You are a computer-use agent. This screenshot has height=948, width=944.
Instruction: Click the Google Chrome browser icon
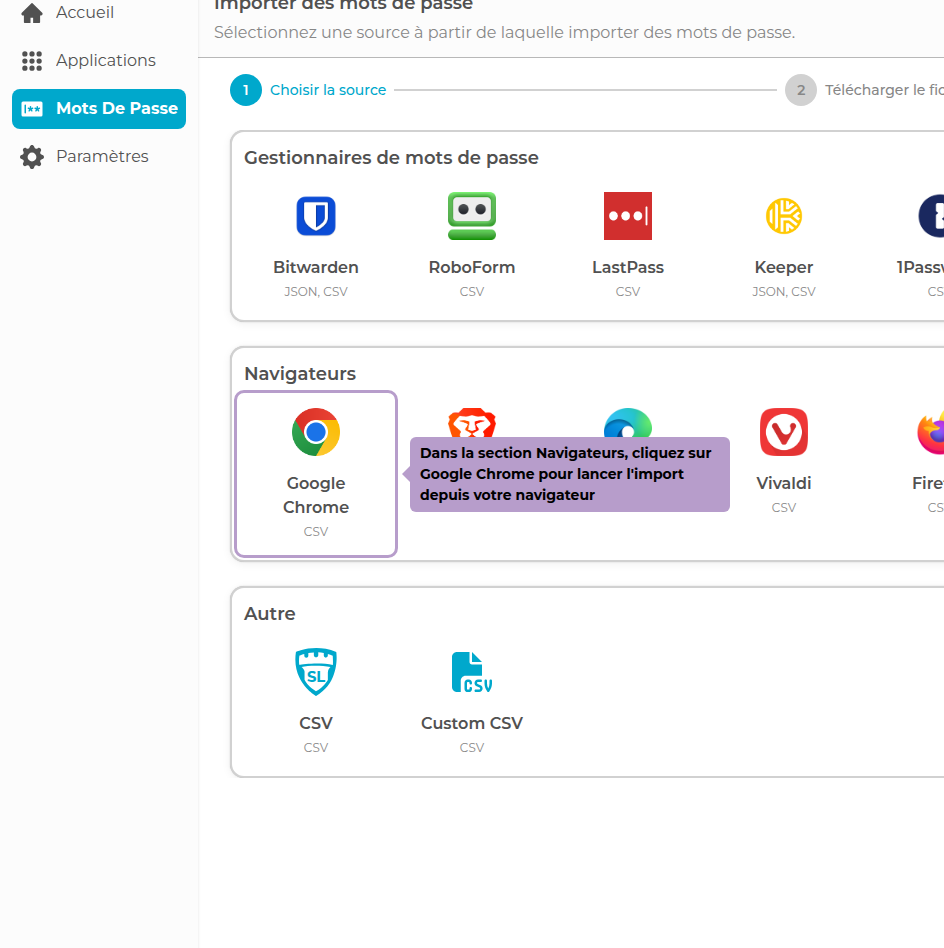pos(316,432)
